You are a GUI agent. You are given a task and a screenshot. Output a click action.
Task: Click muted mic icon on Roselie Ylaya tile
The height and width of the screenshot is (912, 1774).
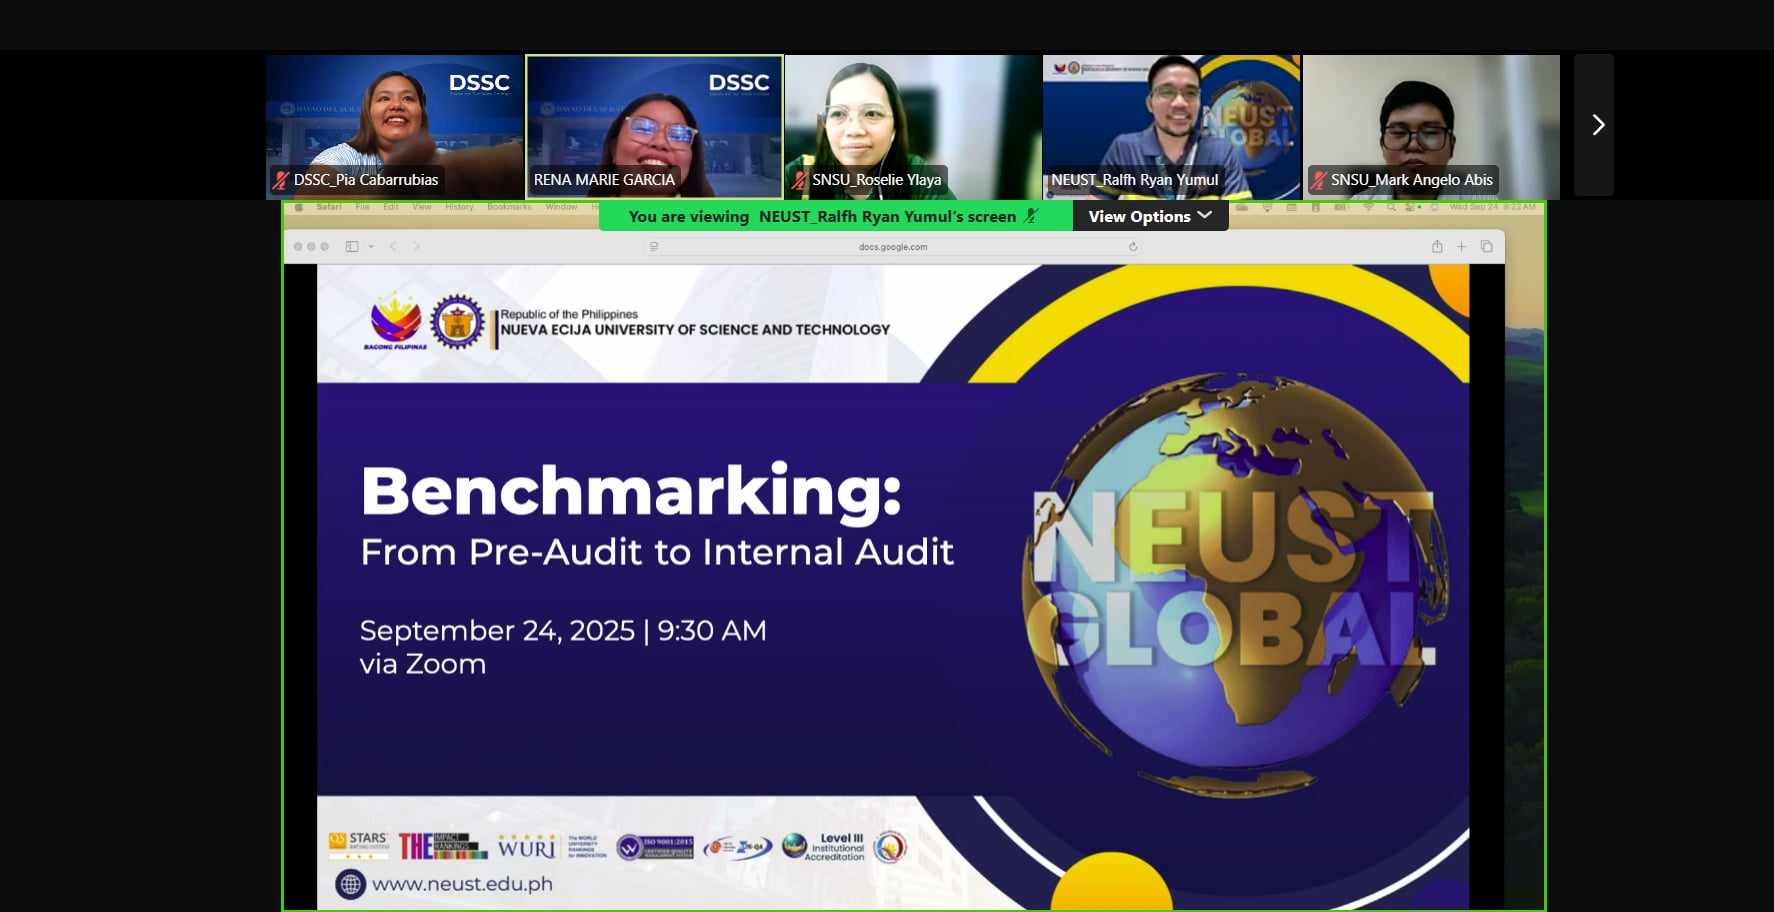pyautogui.click(x=799, y=180)
